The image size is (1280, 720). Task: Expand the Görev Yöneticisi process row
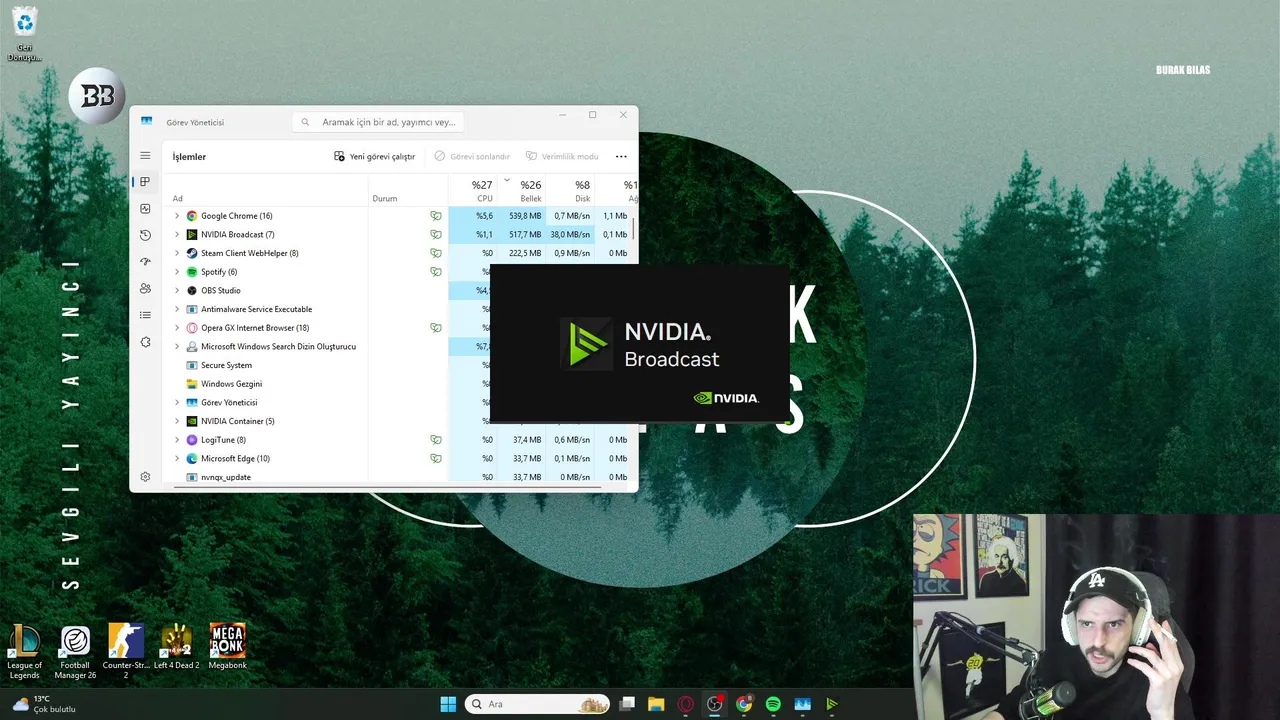[177, 403]
